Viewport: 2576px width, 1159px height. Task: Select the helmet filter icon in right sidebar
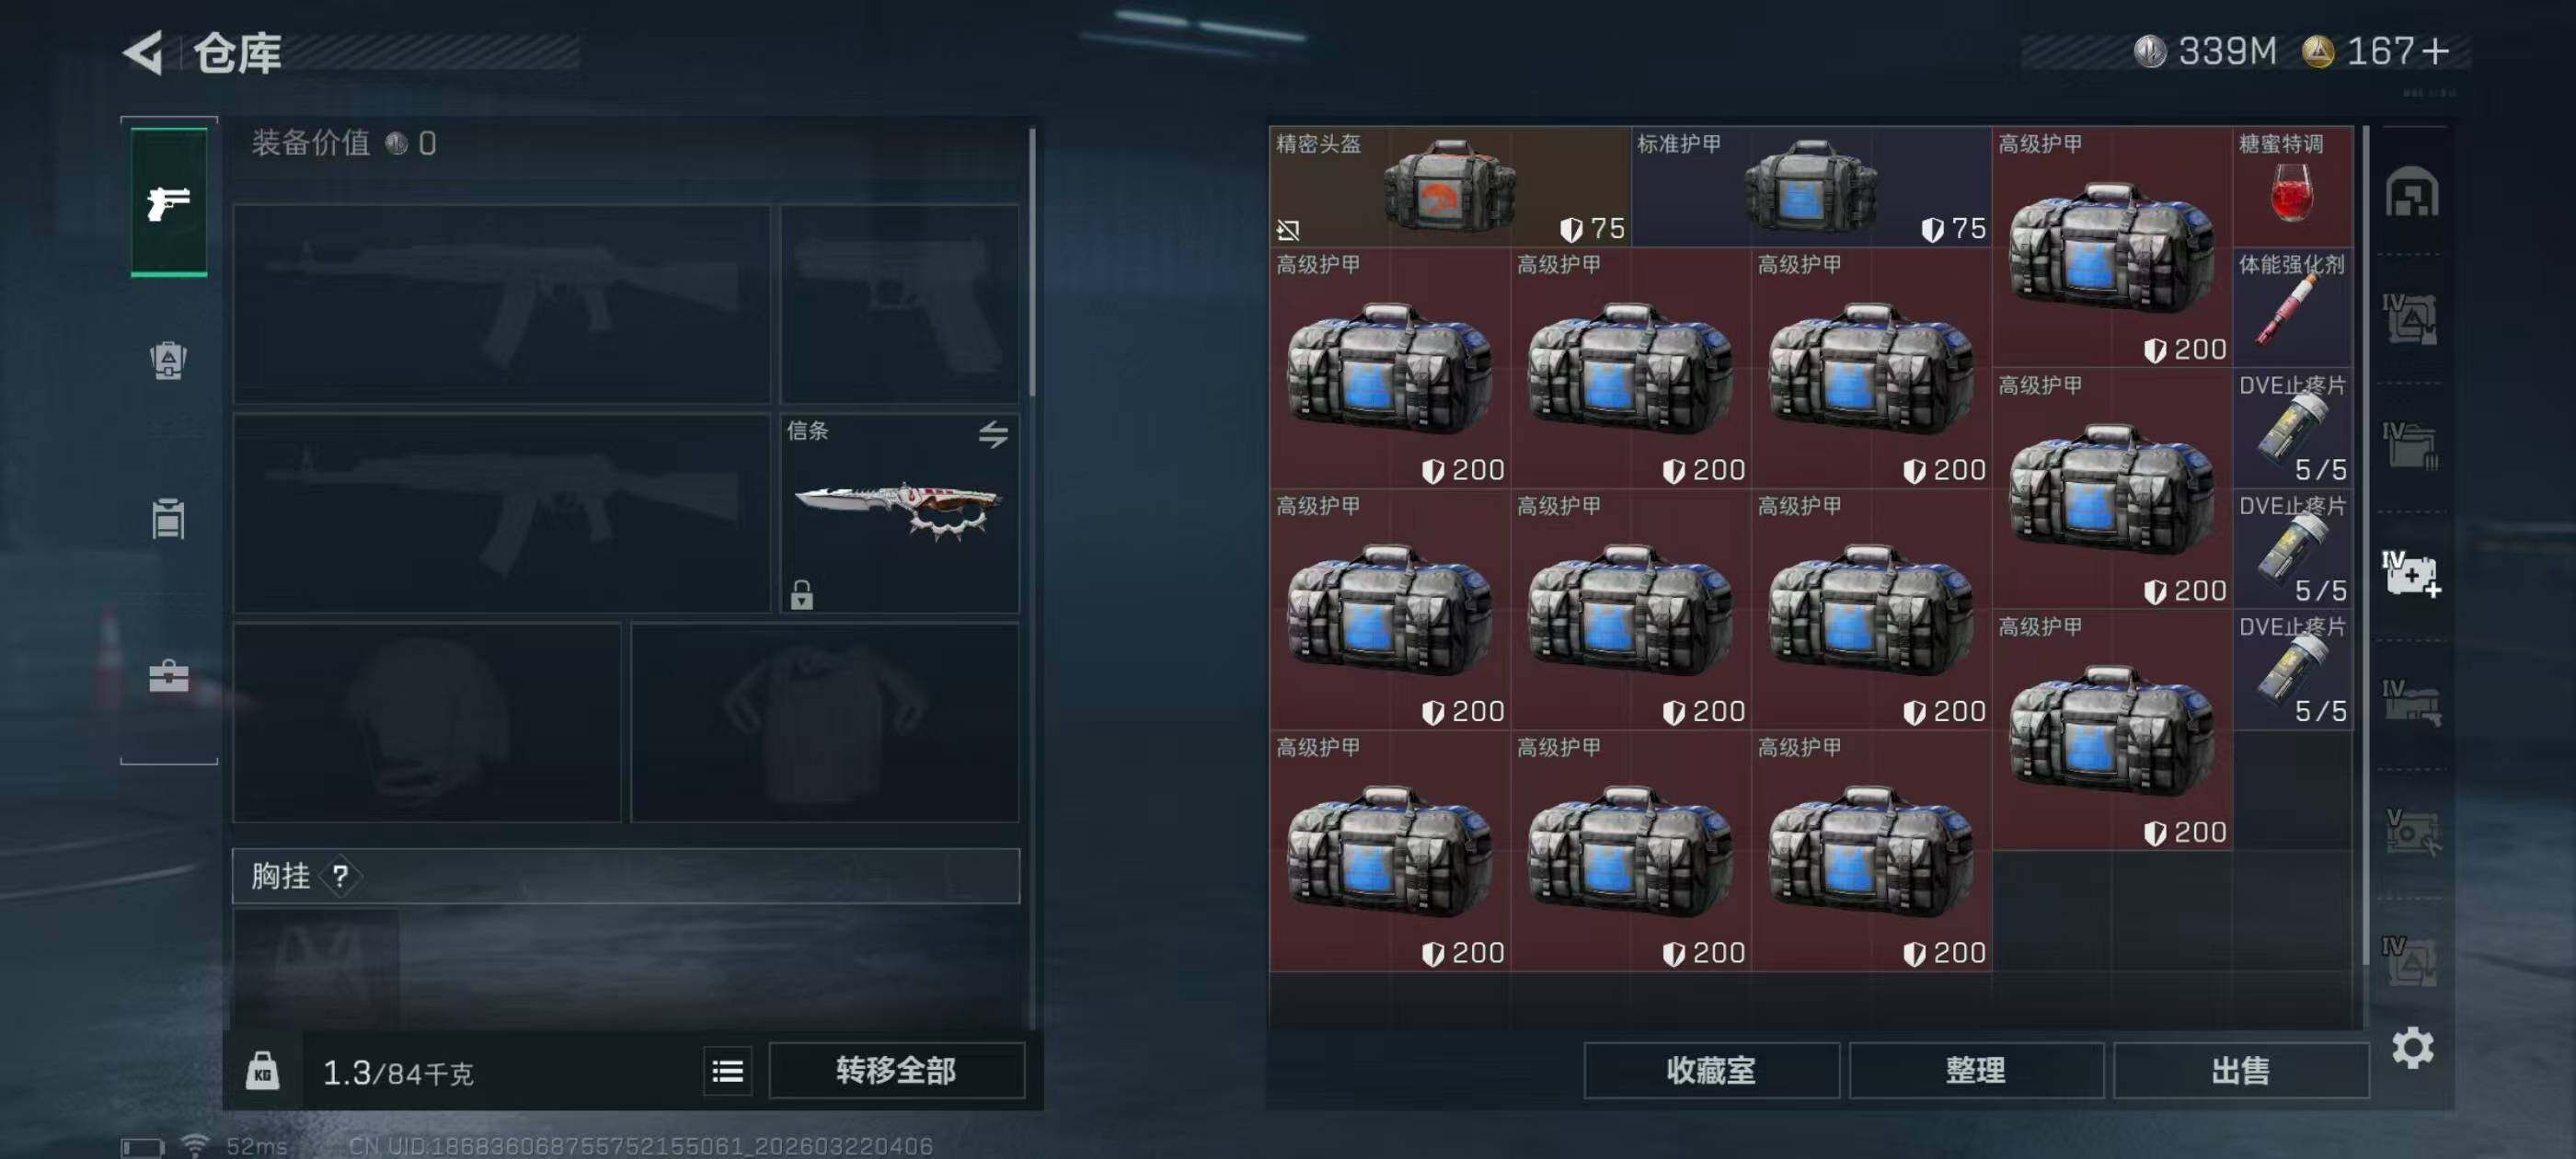(2411, 192)
